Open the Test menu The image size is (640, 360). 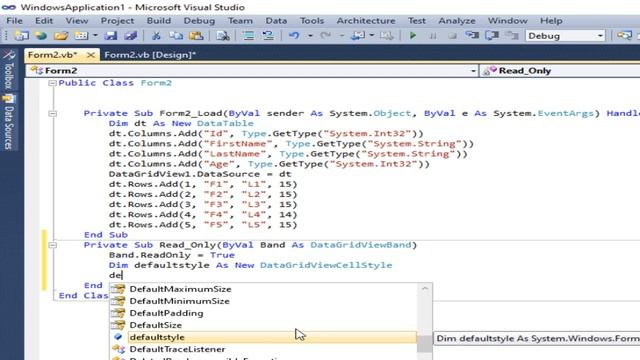coord(417,21)
